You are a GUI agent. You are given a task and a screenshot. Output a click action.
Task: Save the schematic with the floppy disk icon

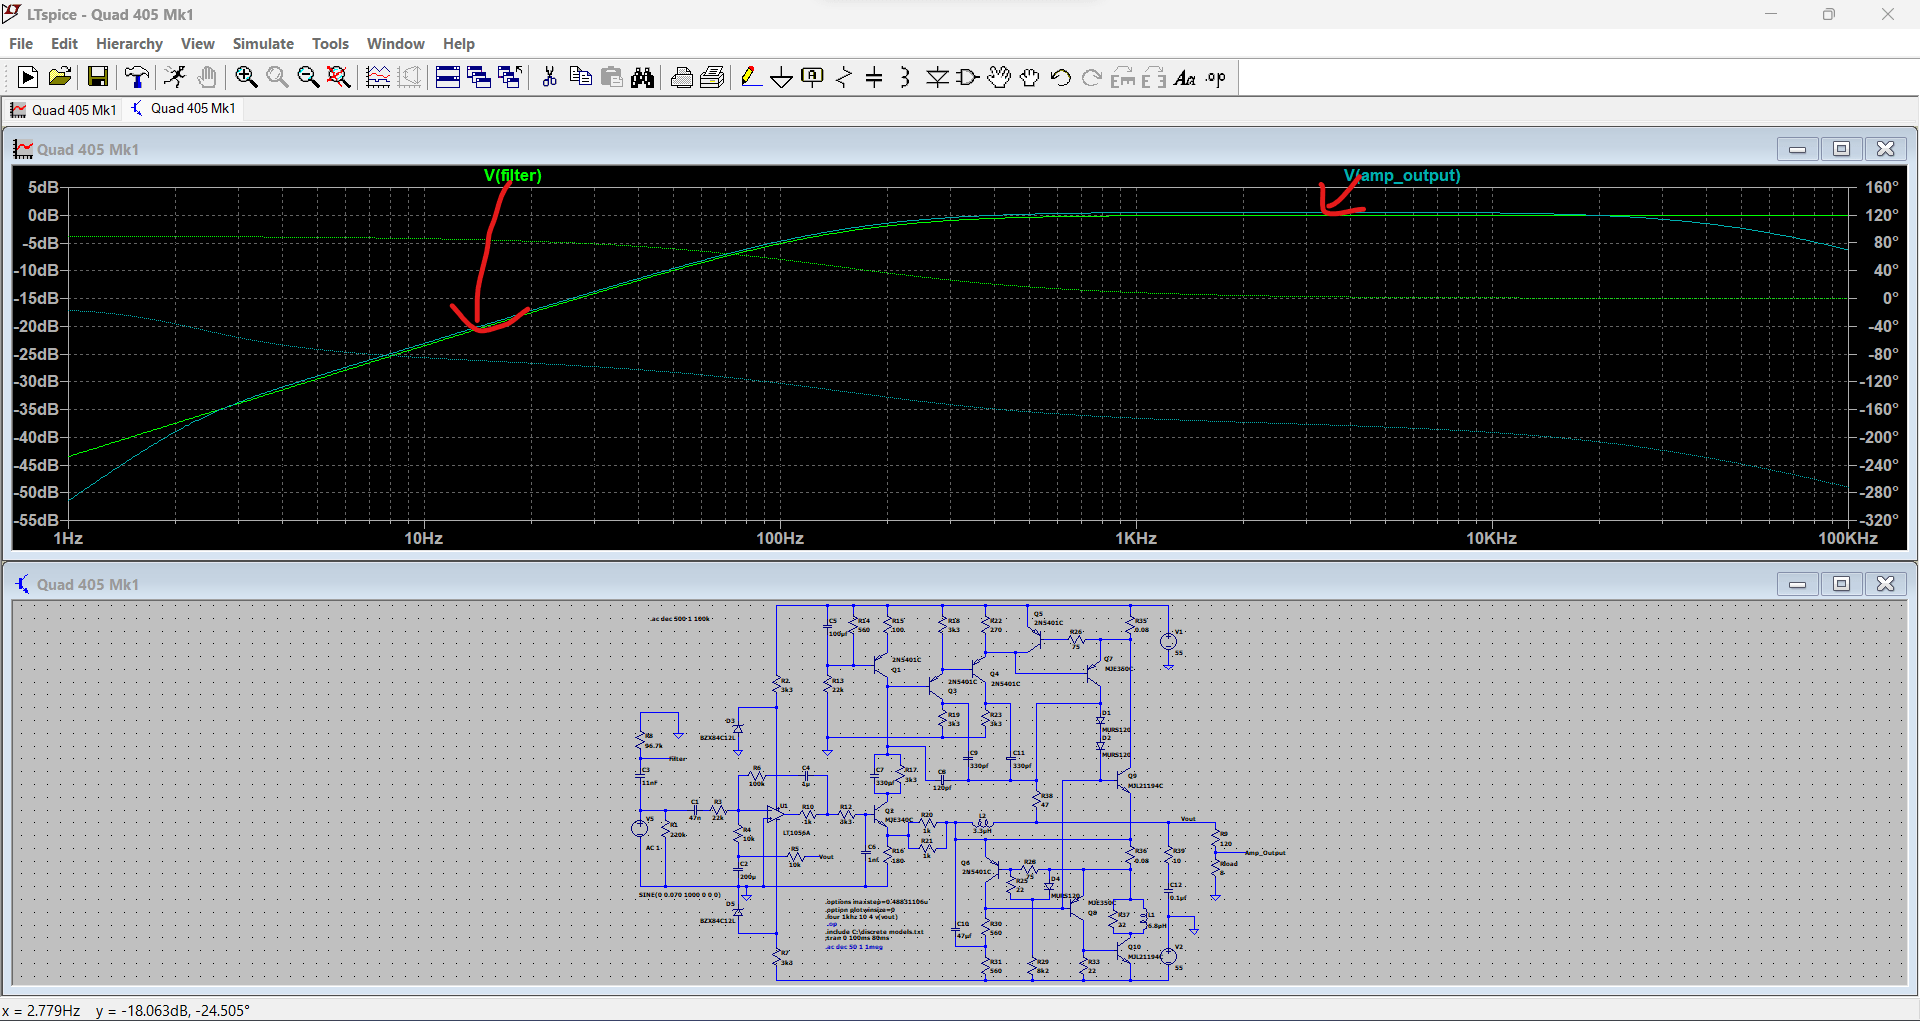tap(97, 77)
